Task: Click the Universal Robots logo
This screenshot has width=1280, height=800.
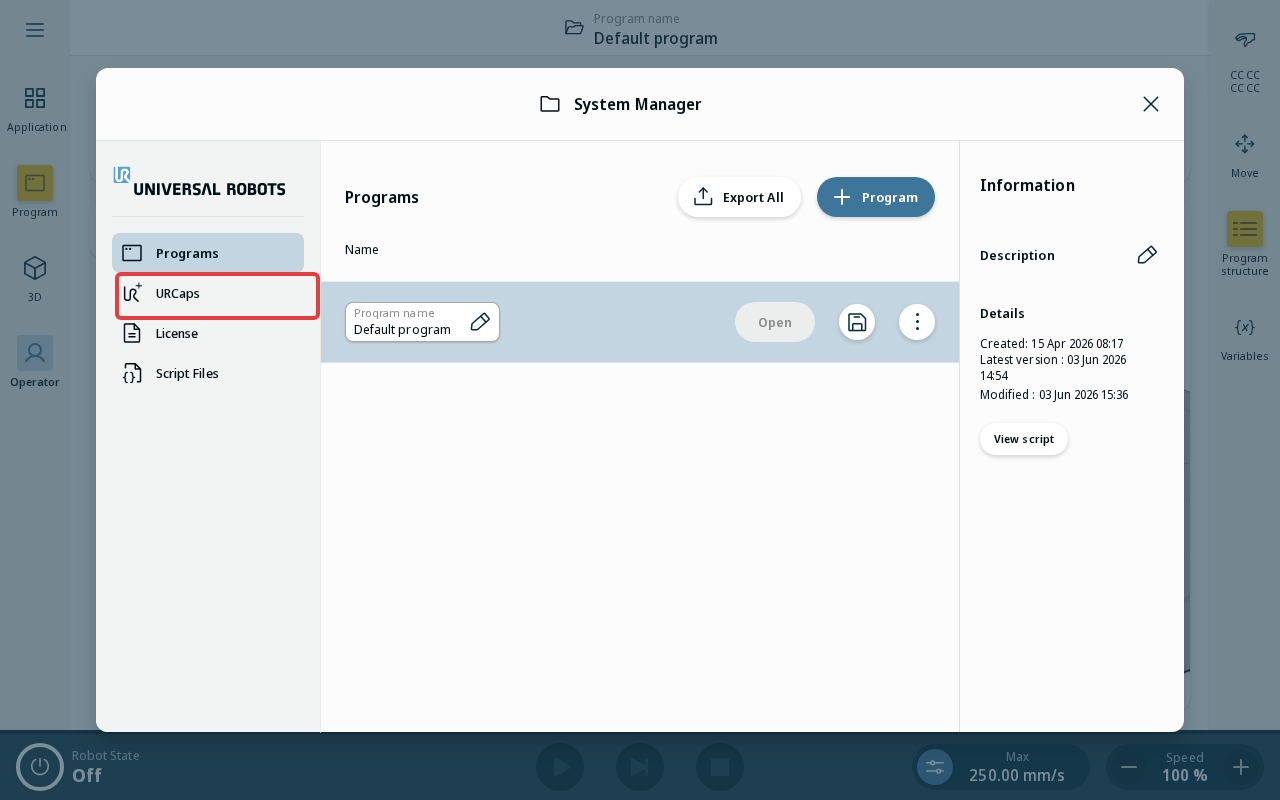Action: coord(200,181)
